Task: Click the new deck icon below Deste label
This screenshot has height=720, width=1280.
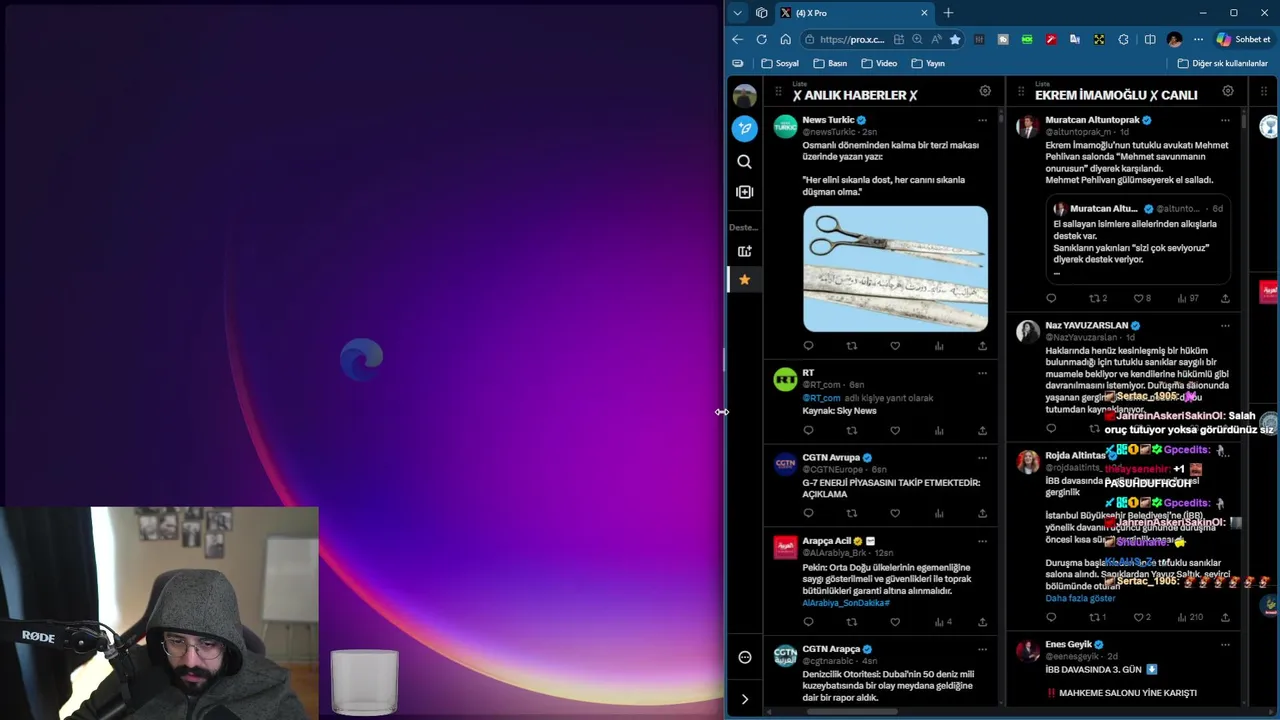Action: 744,251
